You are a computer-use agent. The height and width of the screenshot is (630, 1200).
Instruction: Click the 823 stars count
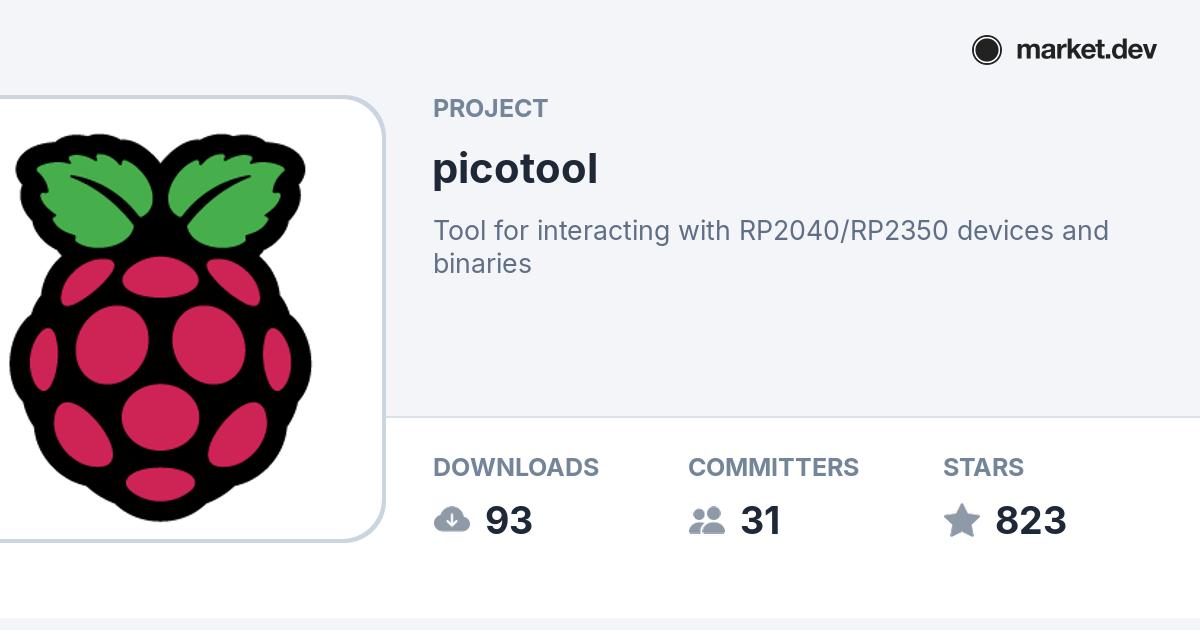[1030, 521]
